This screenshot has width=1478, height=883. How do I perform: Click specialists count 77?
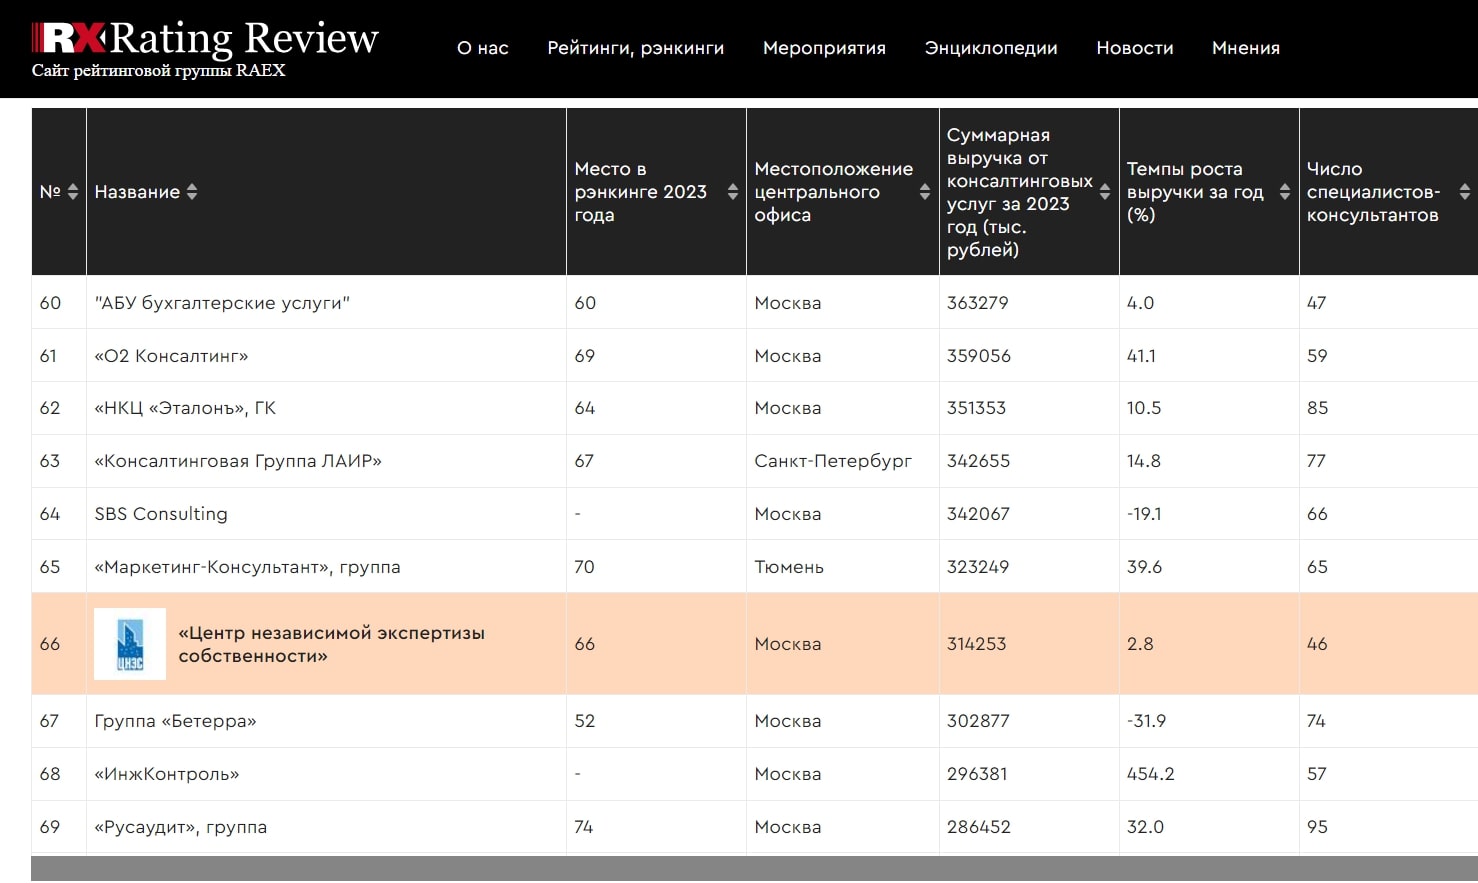(x=1317, y=461)
